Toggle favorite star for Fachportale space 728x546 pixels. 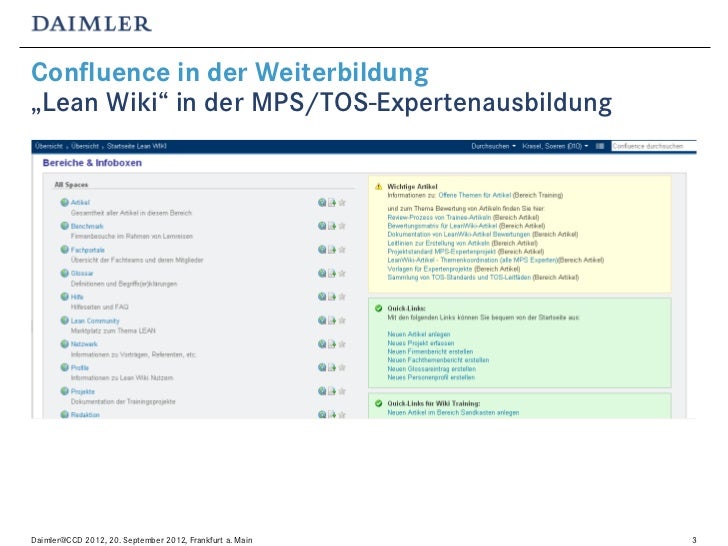pos(342,249)
